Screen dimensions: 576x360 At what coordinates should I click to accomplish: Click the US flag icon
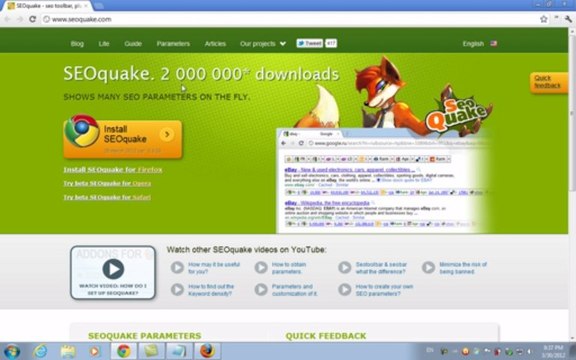pos(493,43)
